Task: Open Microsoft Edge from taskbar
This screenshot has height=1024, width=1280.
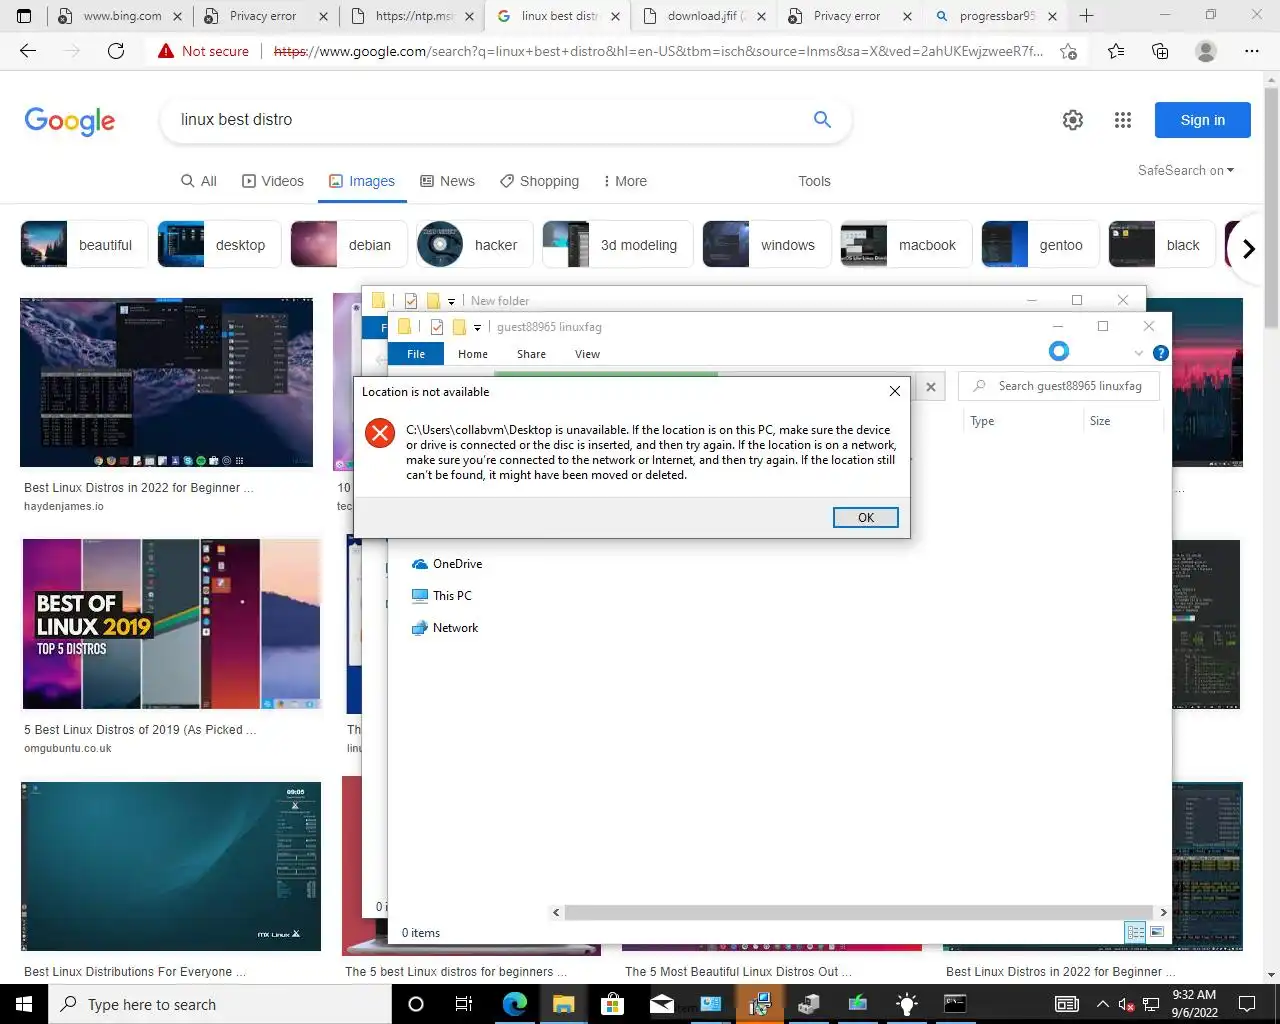Action: coord(514,1004)
